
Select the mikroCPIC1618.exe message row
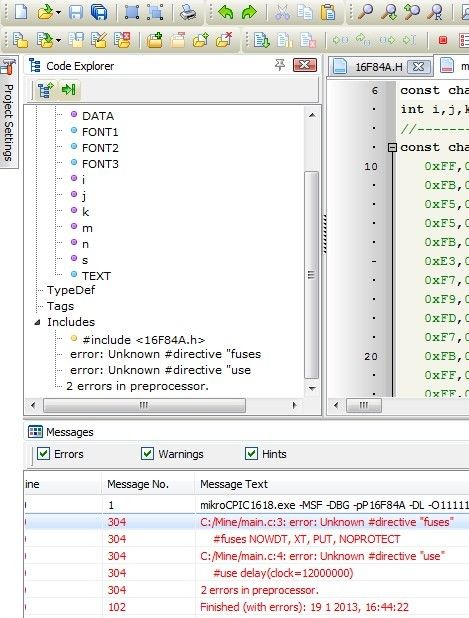click(x=247, y=505)
